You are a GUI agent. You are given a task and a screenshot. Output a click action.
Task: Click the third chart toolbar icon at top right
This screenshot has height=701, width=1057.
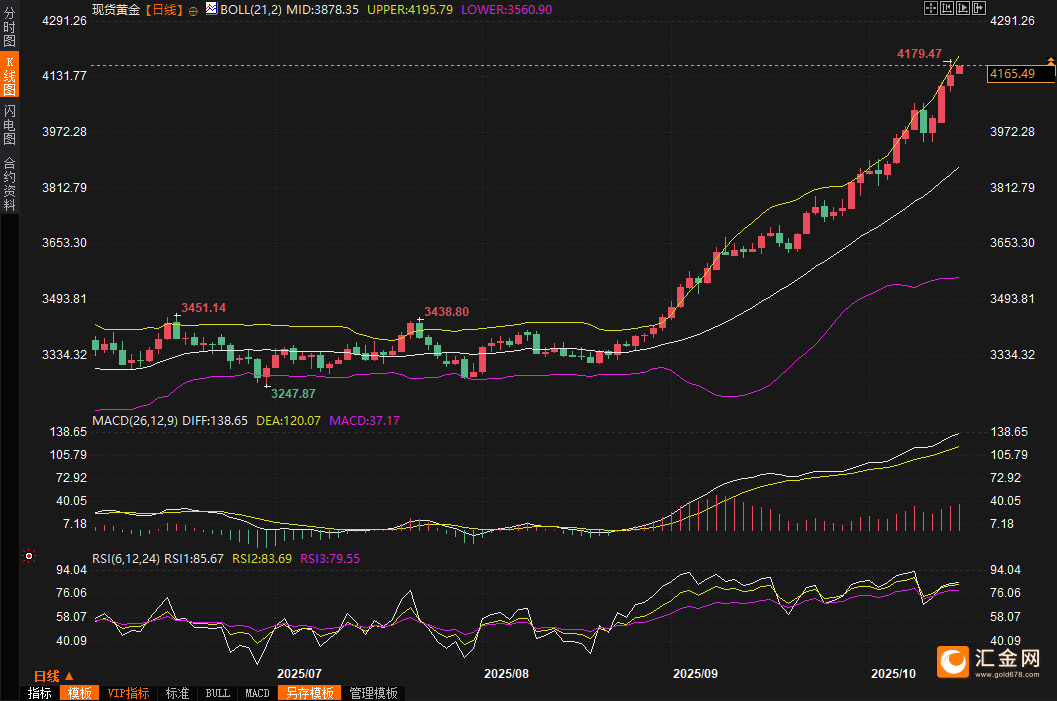pos(962,8)
